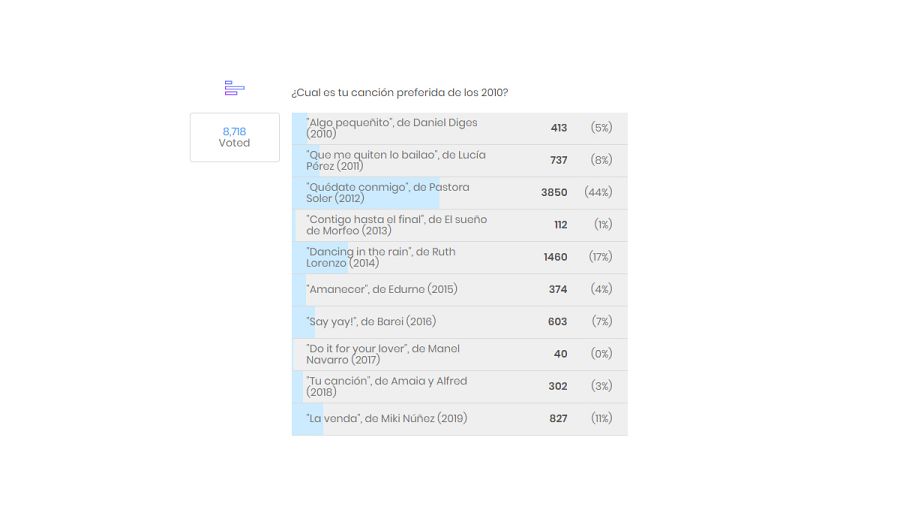Viewport: 900px width, 507px height.
Task: Click the 3850 vote count
Action: (554, 193)
